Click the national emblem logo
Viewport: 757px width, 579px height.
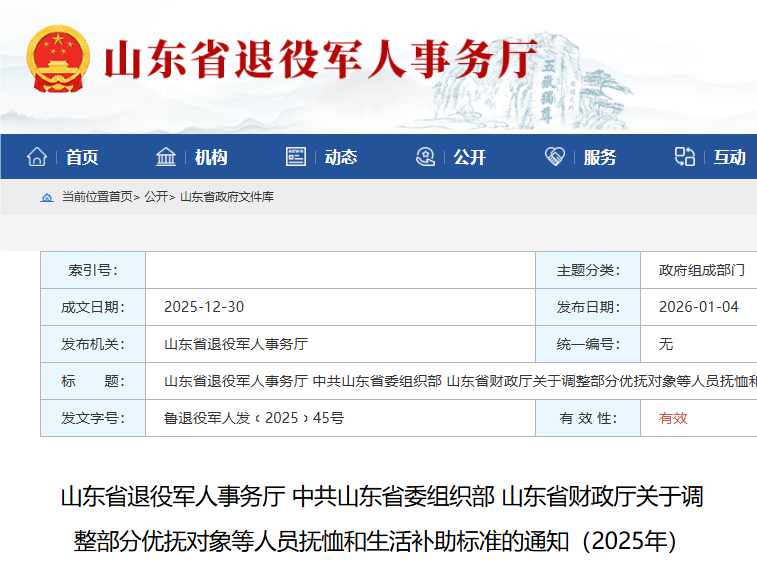click(x=57, y=60)
